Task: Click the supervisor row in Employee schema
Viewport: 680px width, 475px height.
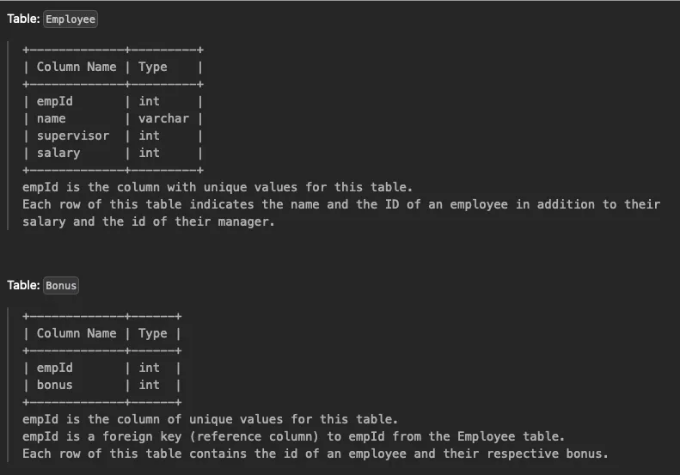Action: (113, 136)
